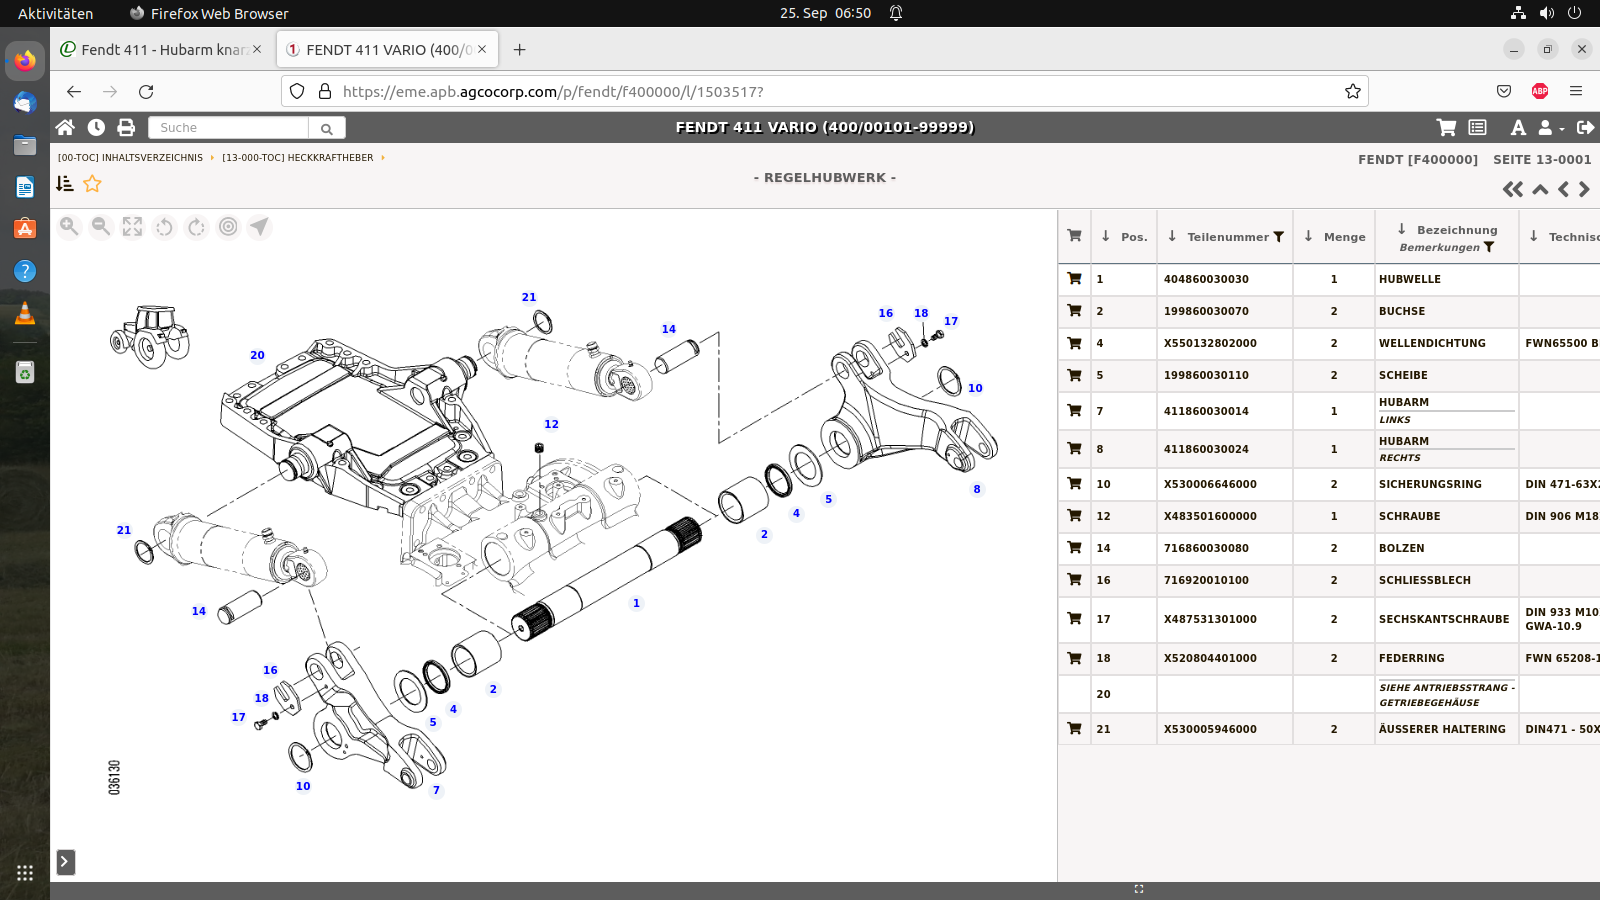Open user account dropdown
The image size is (1600, 900).
(1550, 127)
